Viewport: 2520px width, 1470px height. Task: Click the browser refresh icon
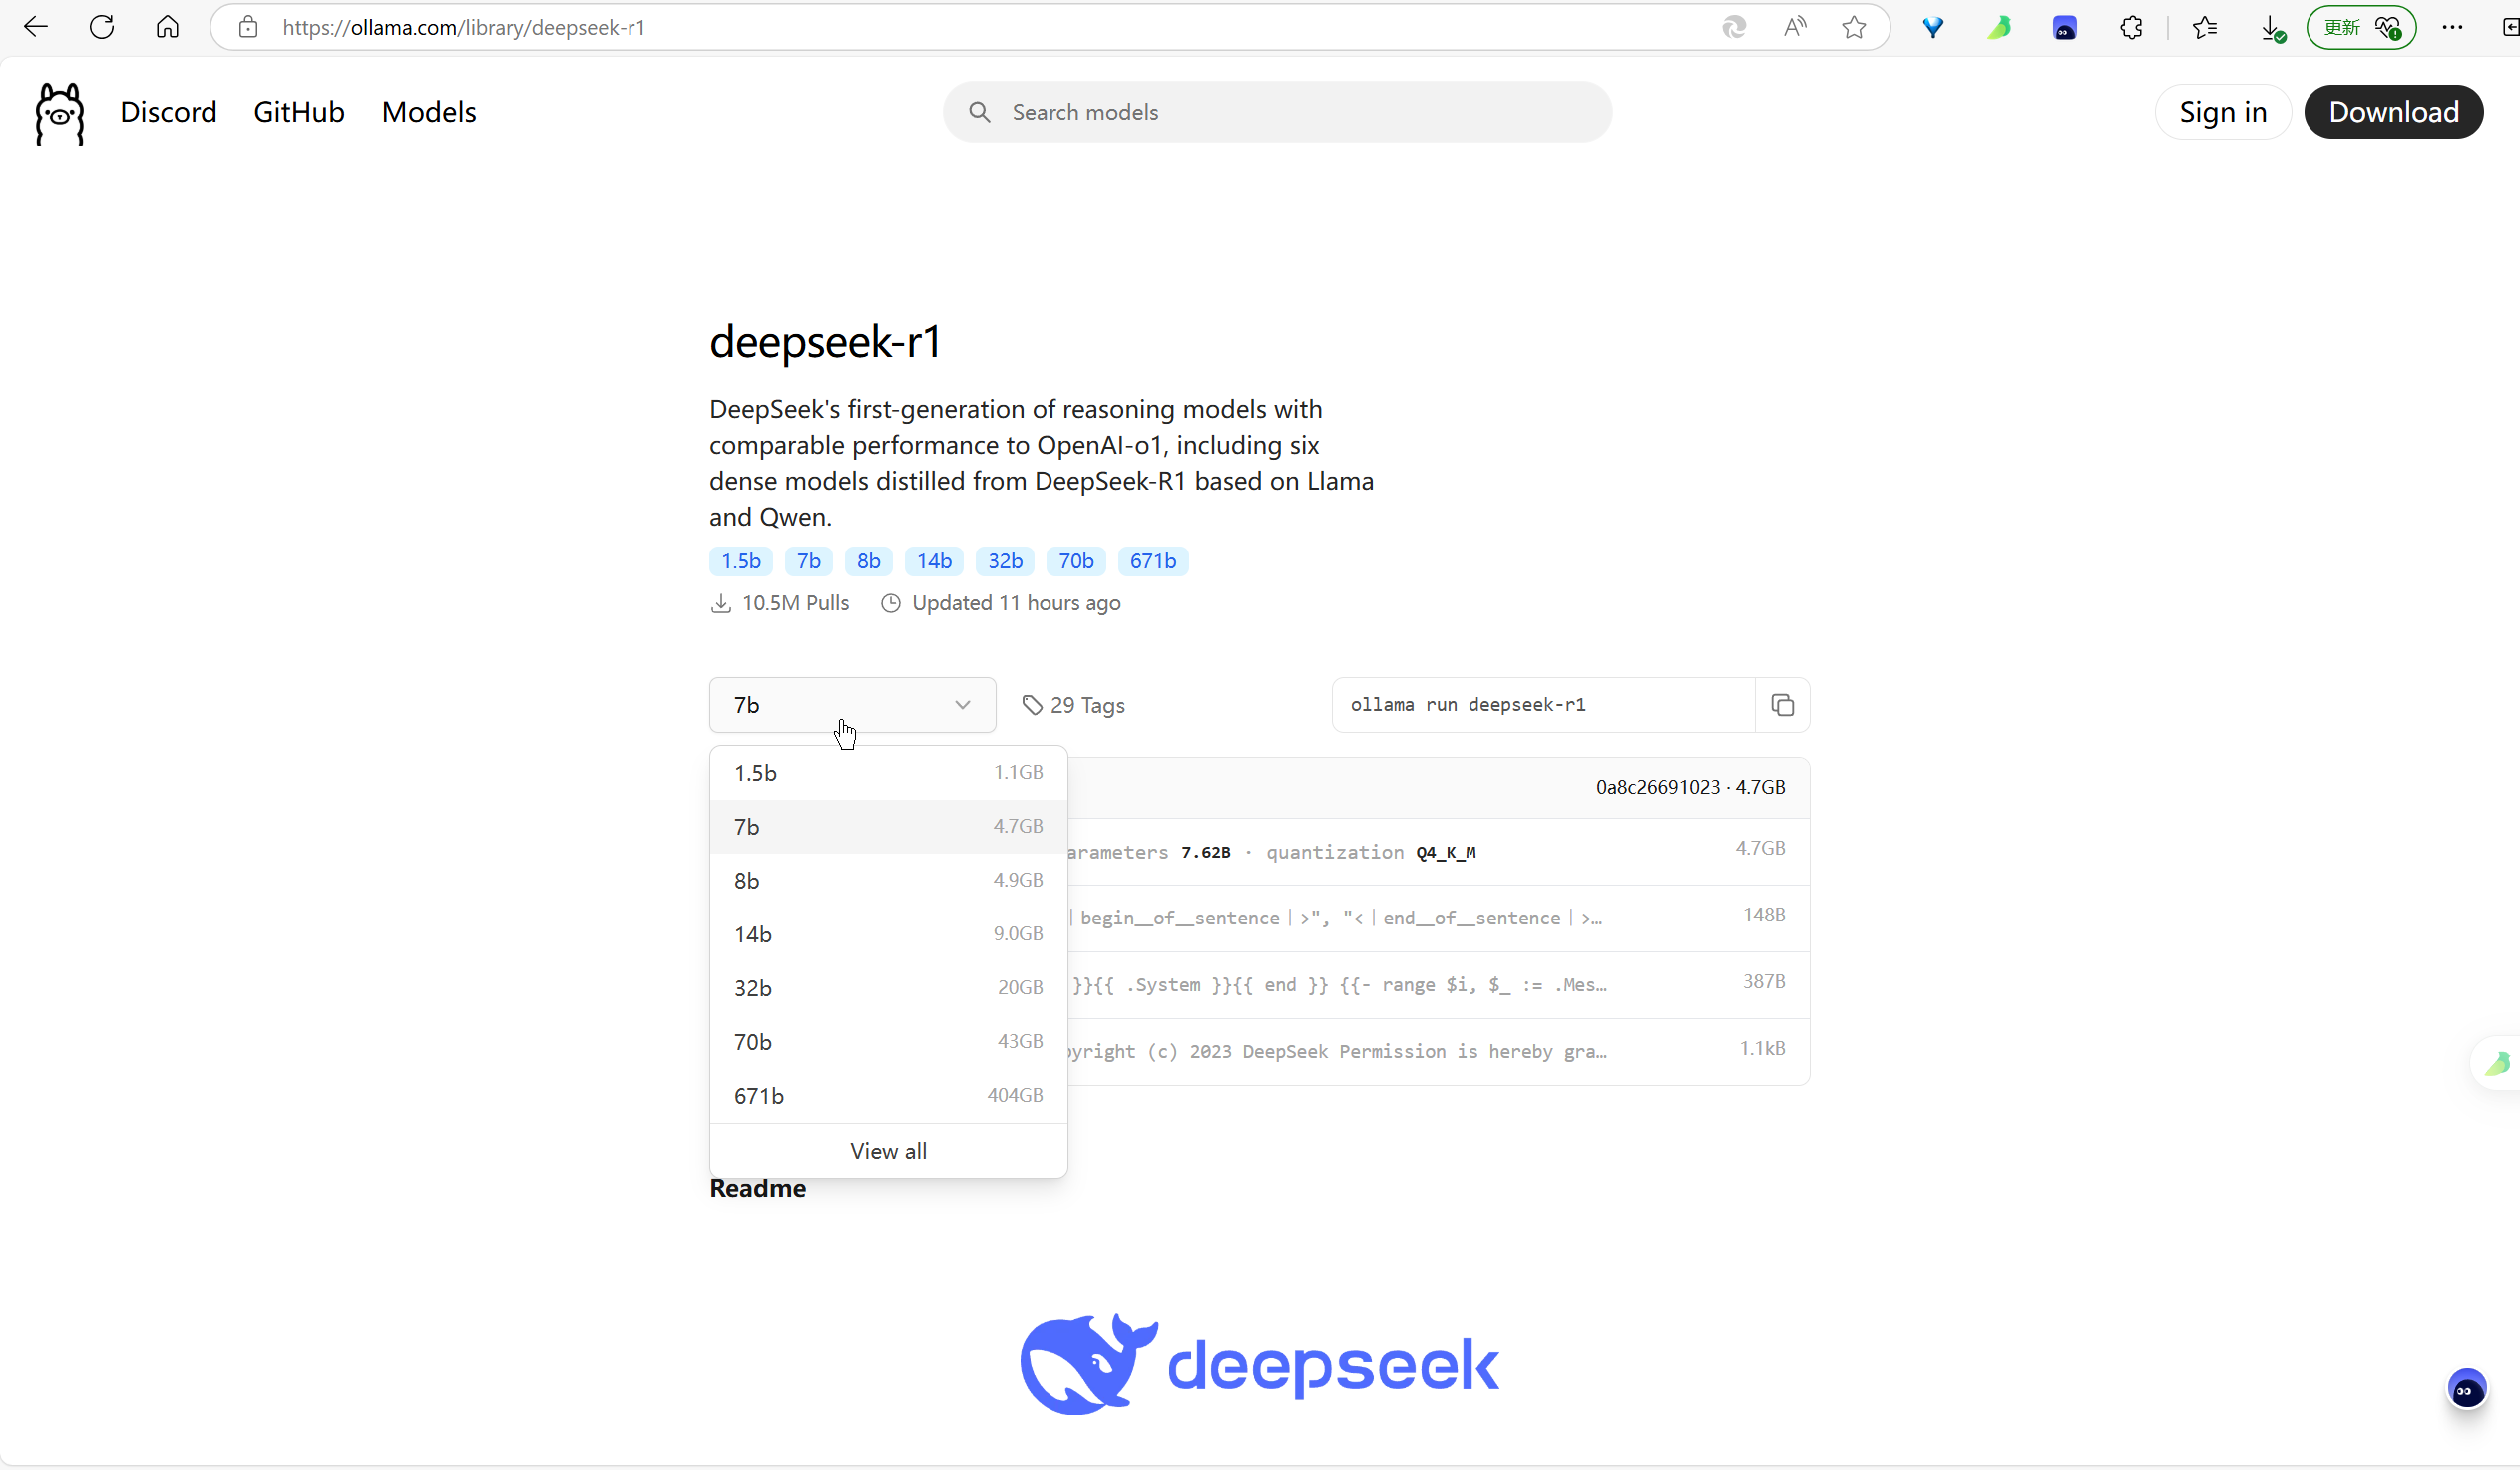coord(102,27)
